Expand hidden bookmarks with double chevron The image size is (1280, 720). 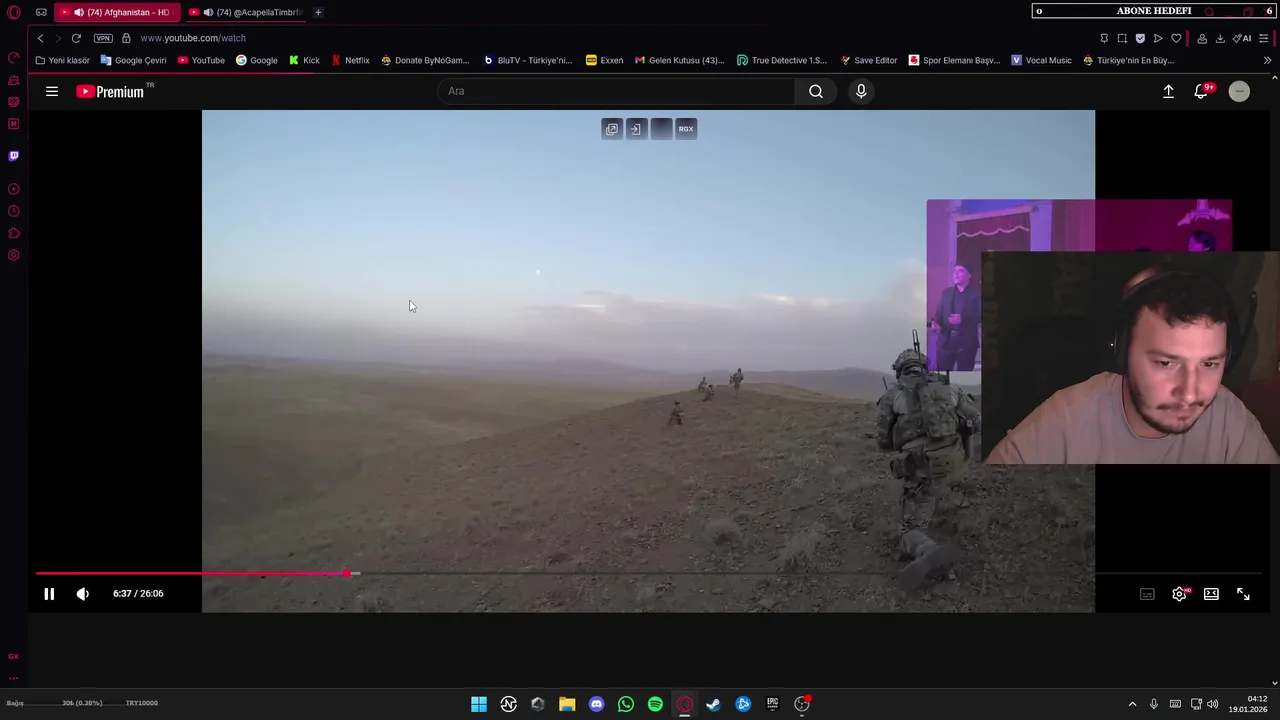pyautogui.click(x=1267, y=60)
